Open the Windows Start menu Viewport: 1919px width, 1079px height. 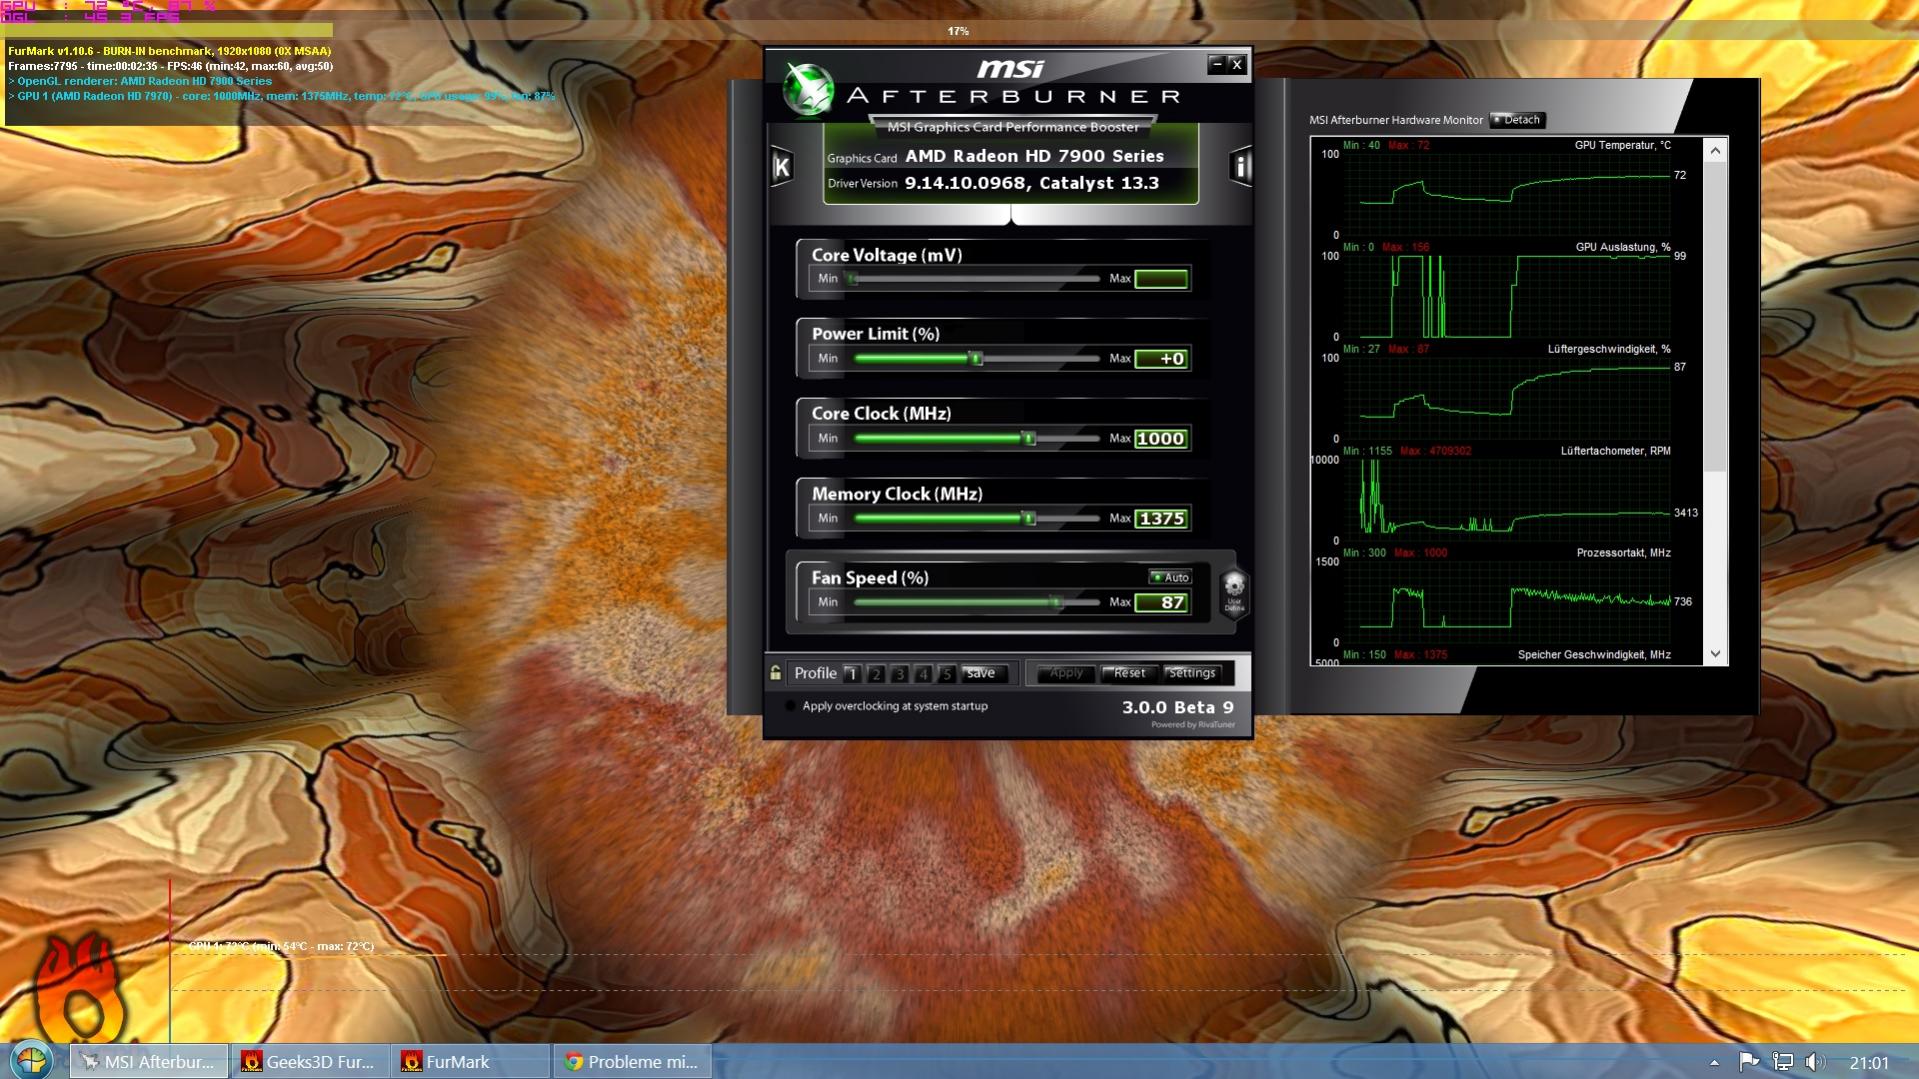point(31,1060)
